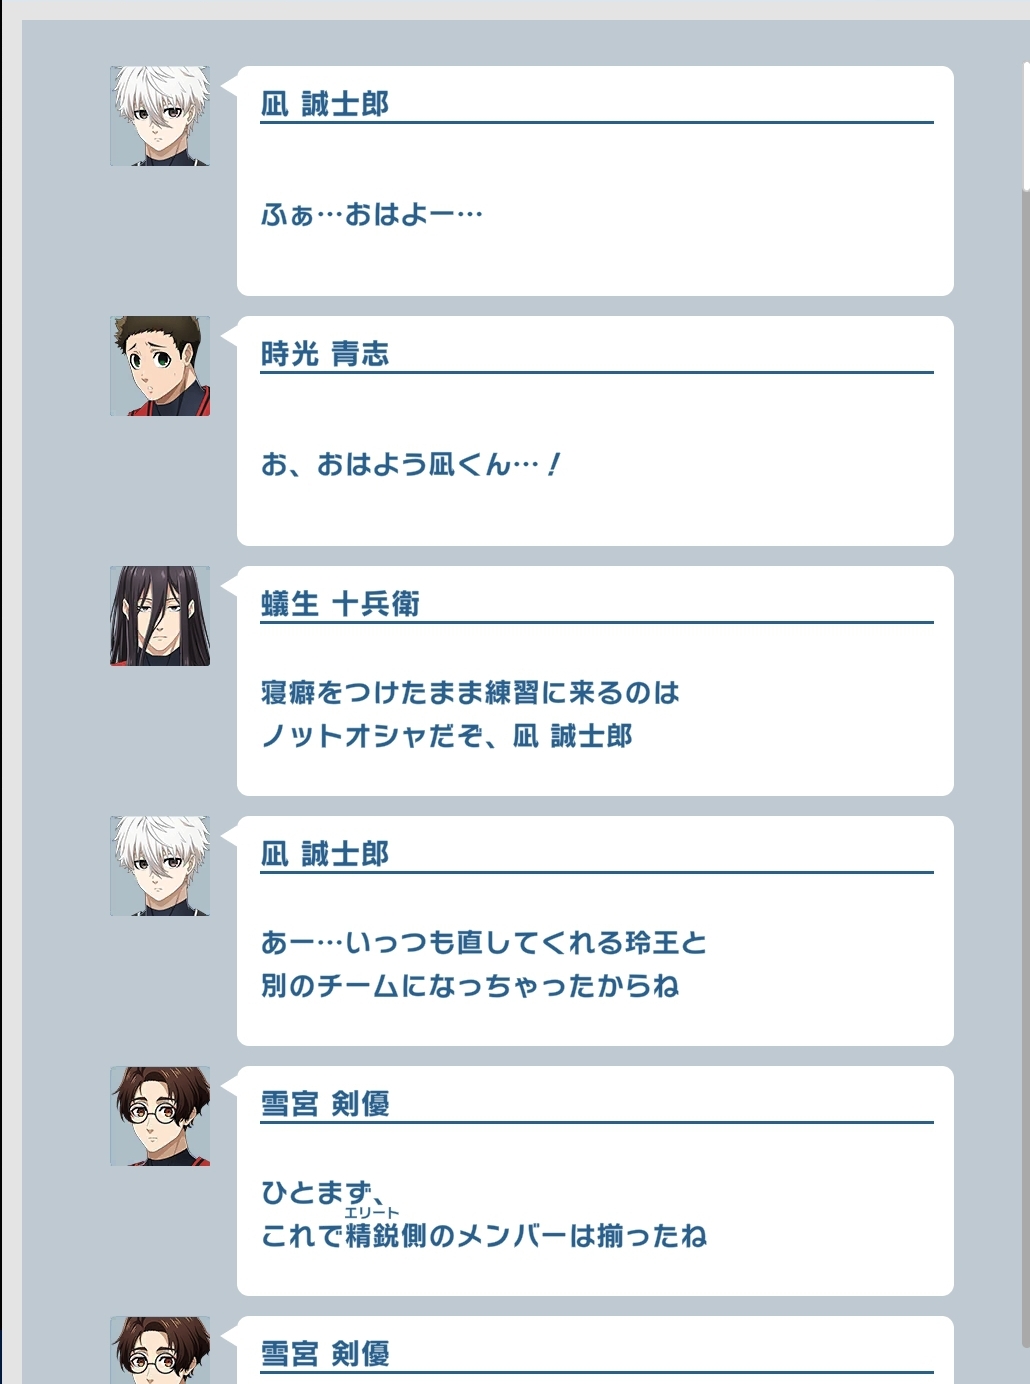Click the partially visible 雪宮 avatar at bottom
This screenshot has height=1384, width=1030.
click(160, 1350)
